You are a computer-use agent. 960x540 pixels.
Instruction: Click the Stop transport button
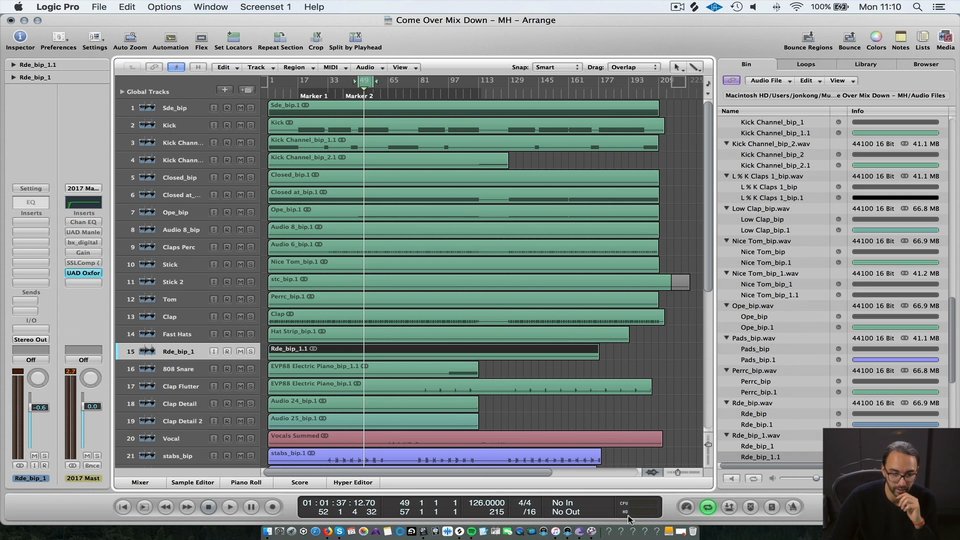[208, 507]
